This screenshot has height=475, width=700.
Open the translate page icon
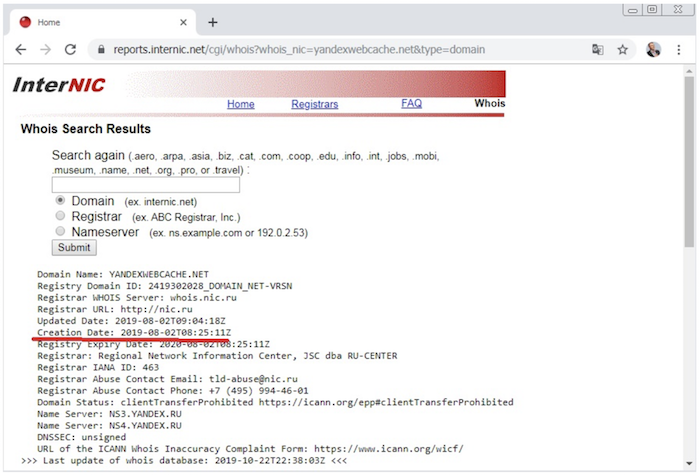coord(598,50)
